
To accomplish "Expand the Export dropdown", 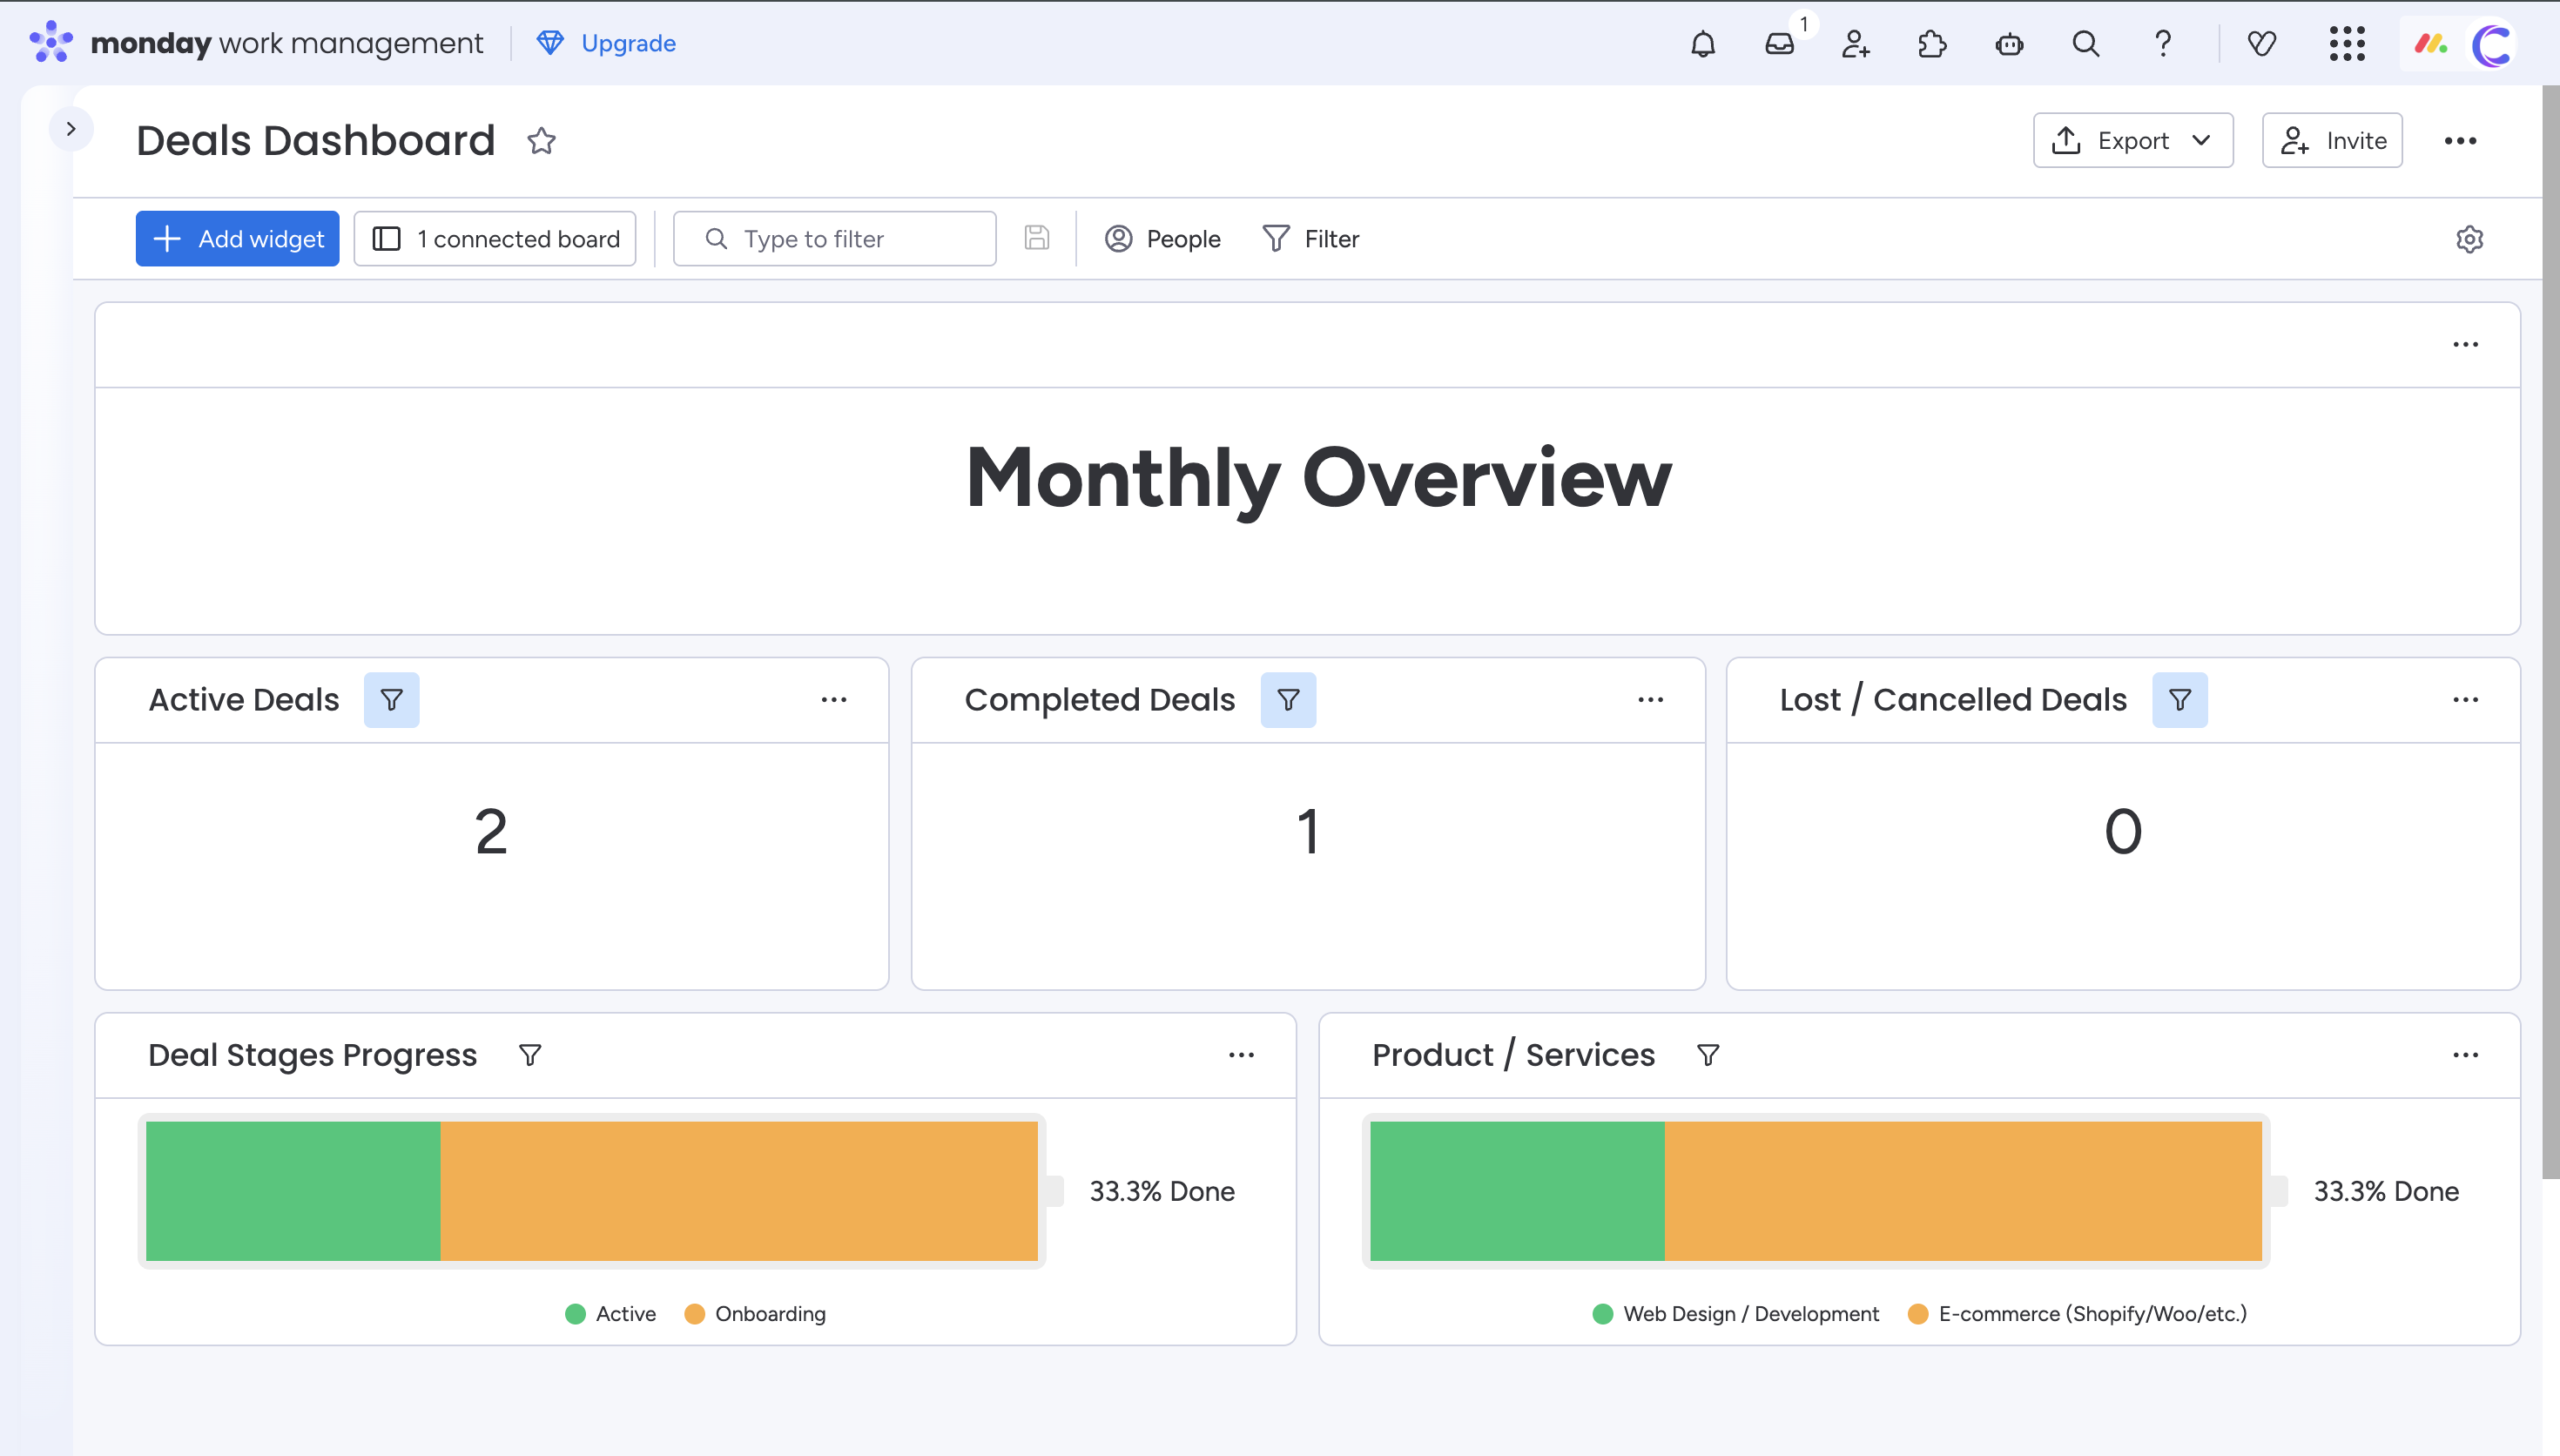I will [x=2132, y=141].
